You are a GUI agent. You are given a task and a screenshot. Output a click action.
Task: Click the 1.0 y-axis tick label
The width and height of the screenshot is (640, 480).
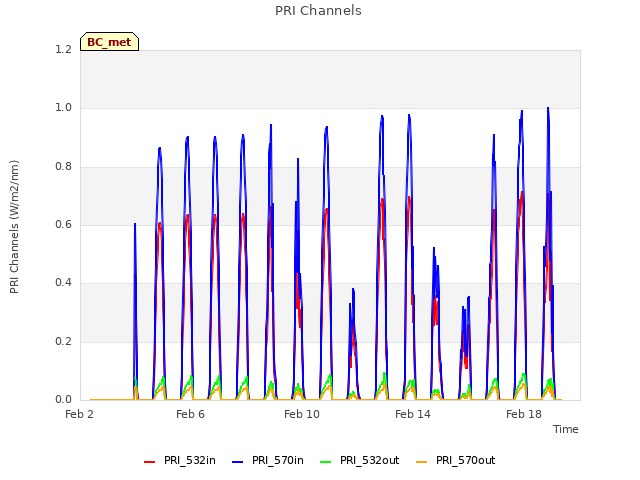coord(63,108)
